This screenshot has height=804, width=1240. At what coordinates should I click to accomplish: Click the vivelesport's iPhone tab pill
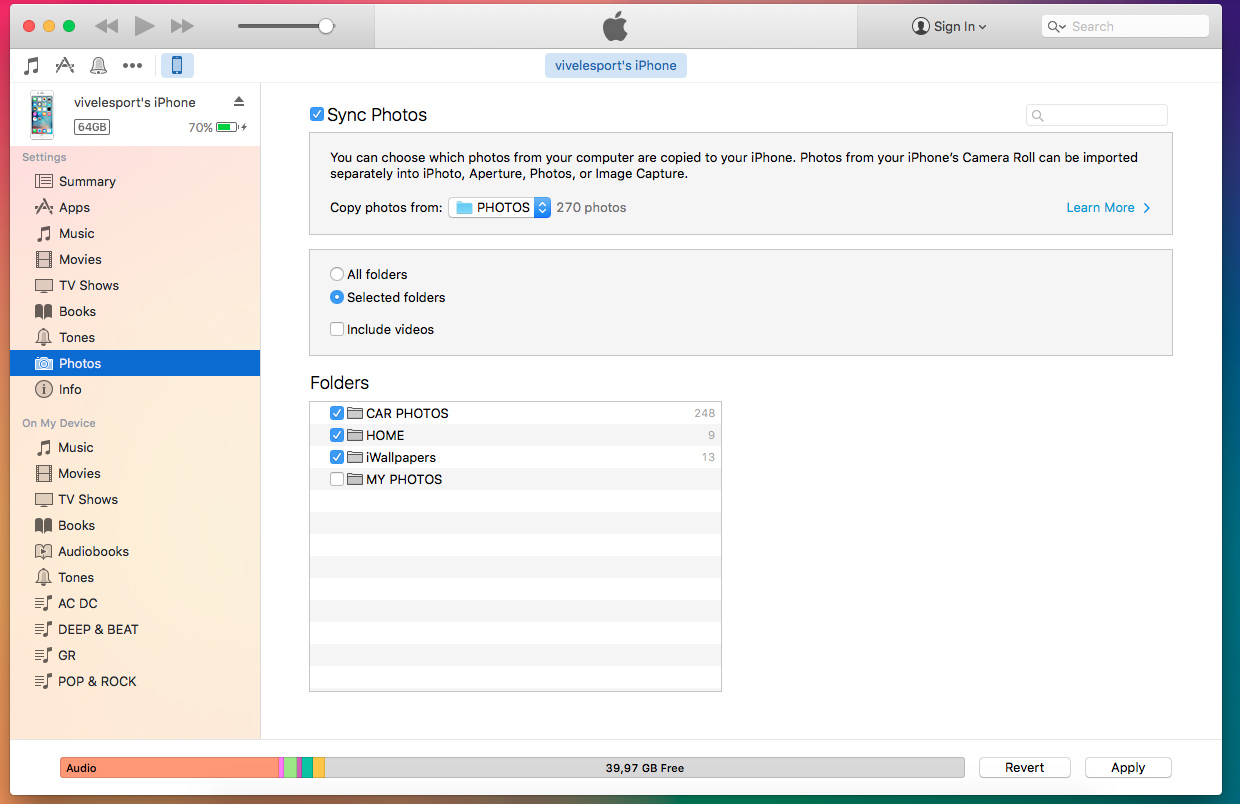coord(616,66)
